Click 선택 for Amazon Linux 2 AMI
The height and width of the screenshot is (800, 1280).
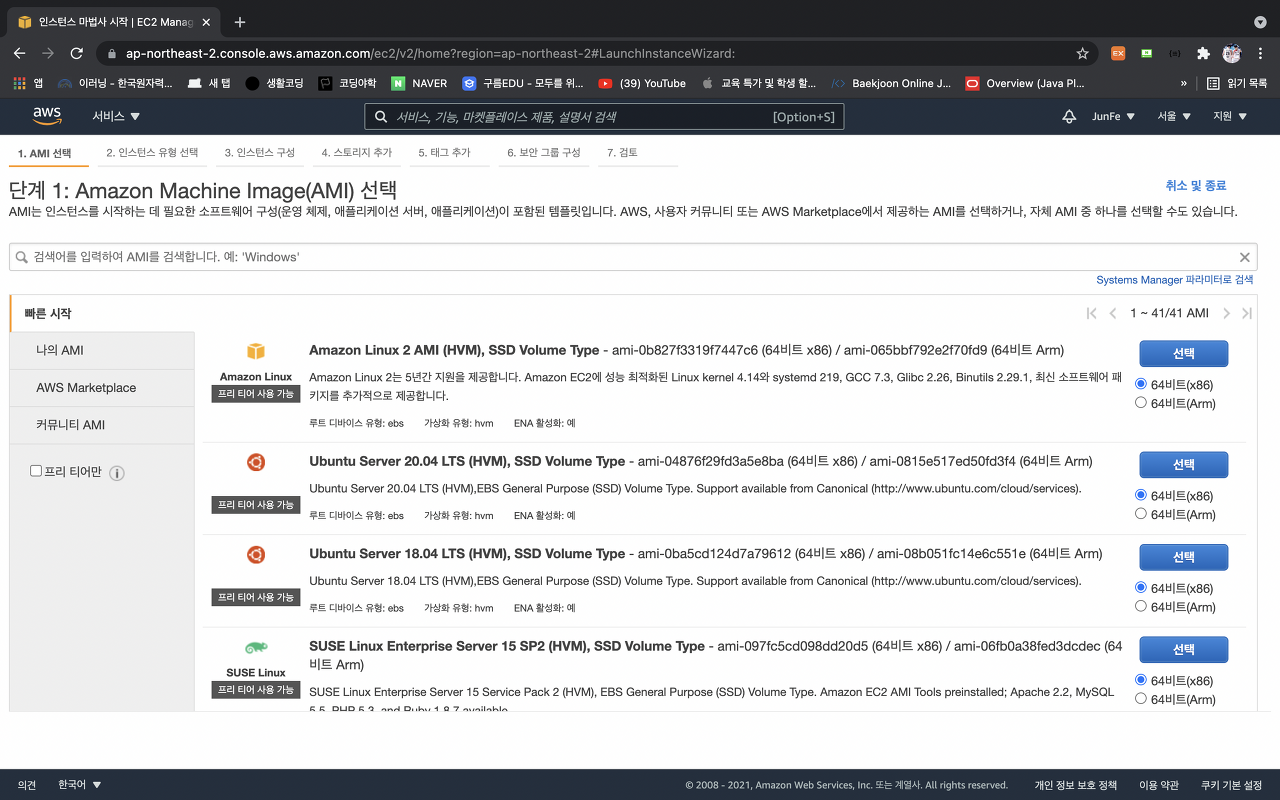[x=1184, y=353]
